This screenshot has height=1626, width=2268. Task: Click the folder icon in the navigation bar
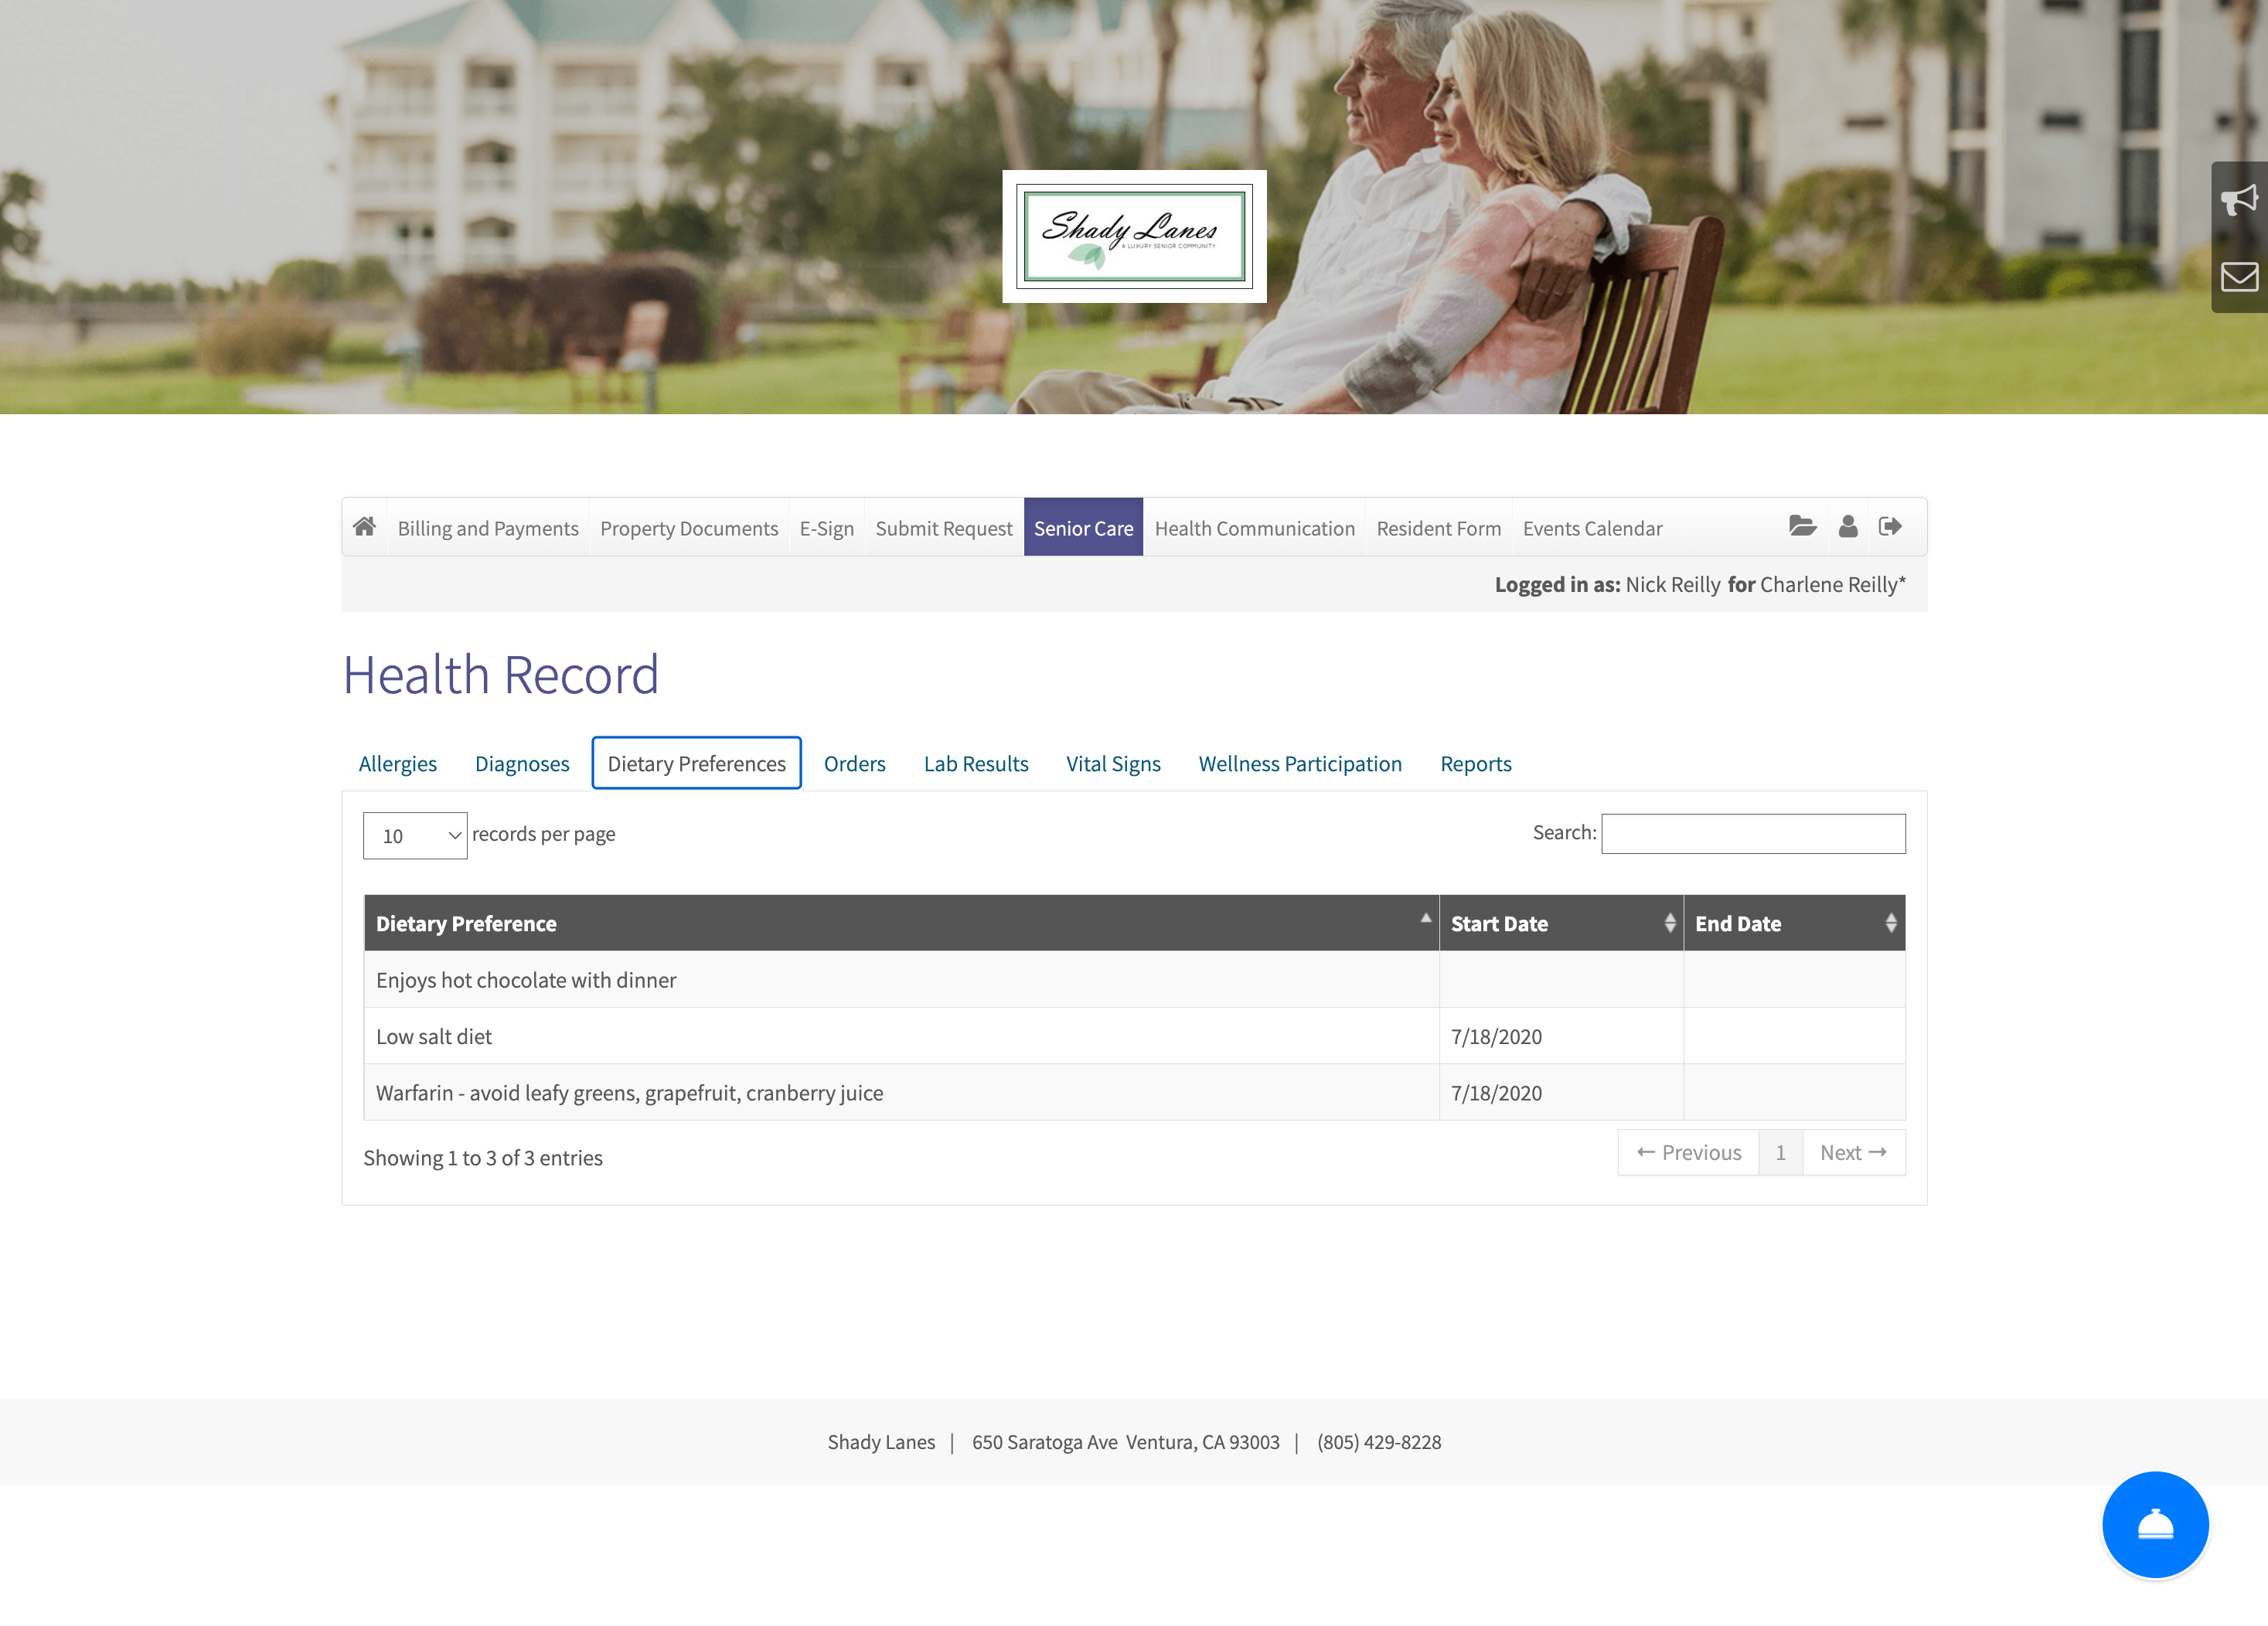[x=1802, y=528]
